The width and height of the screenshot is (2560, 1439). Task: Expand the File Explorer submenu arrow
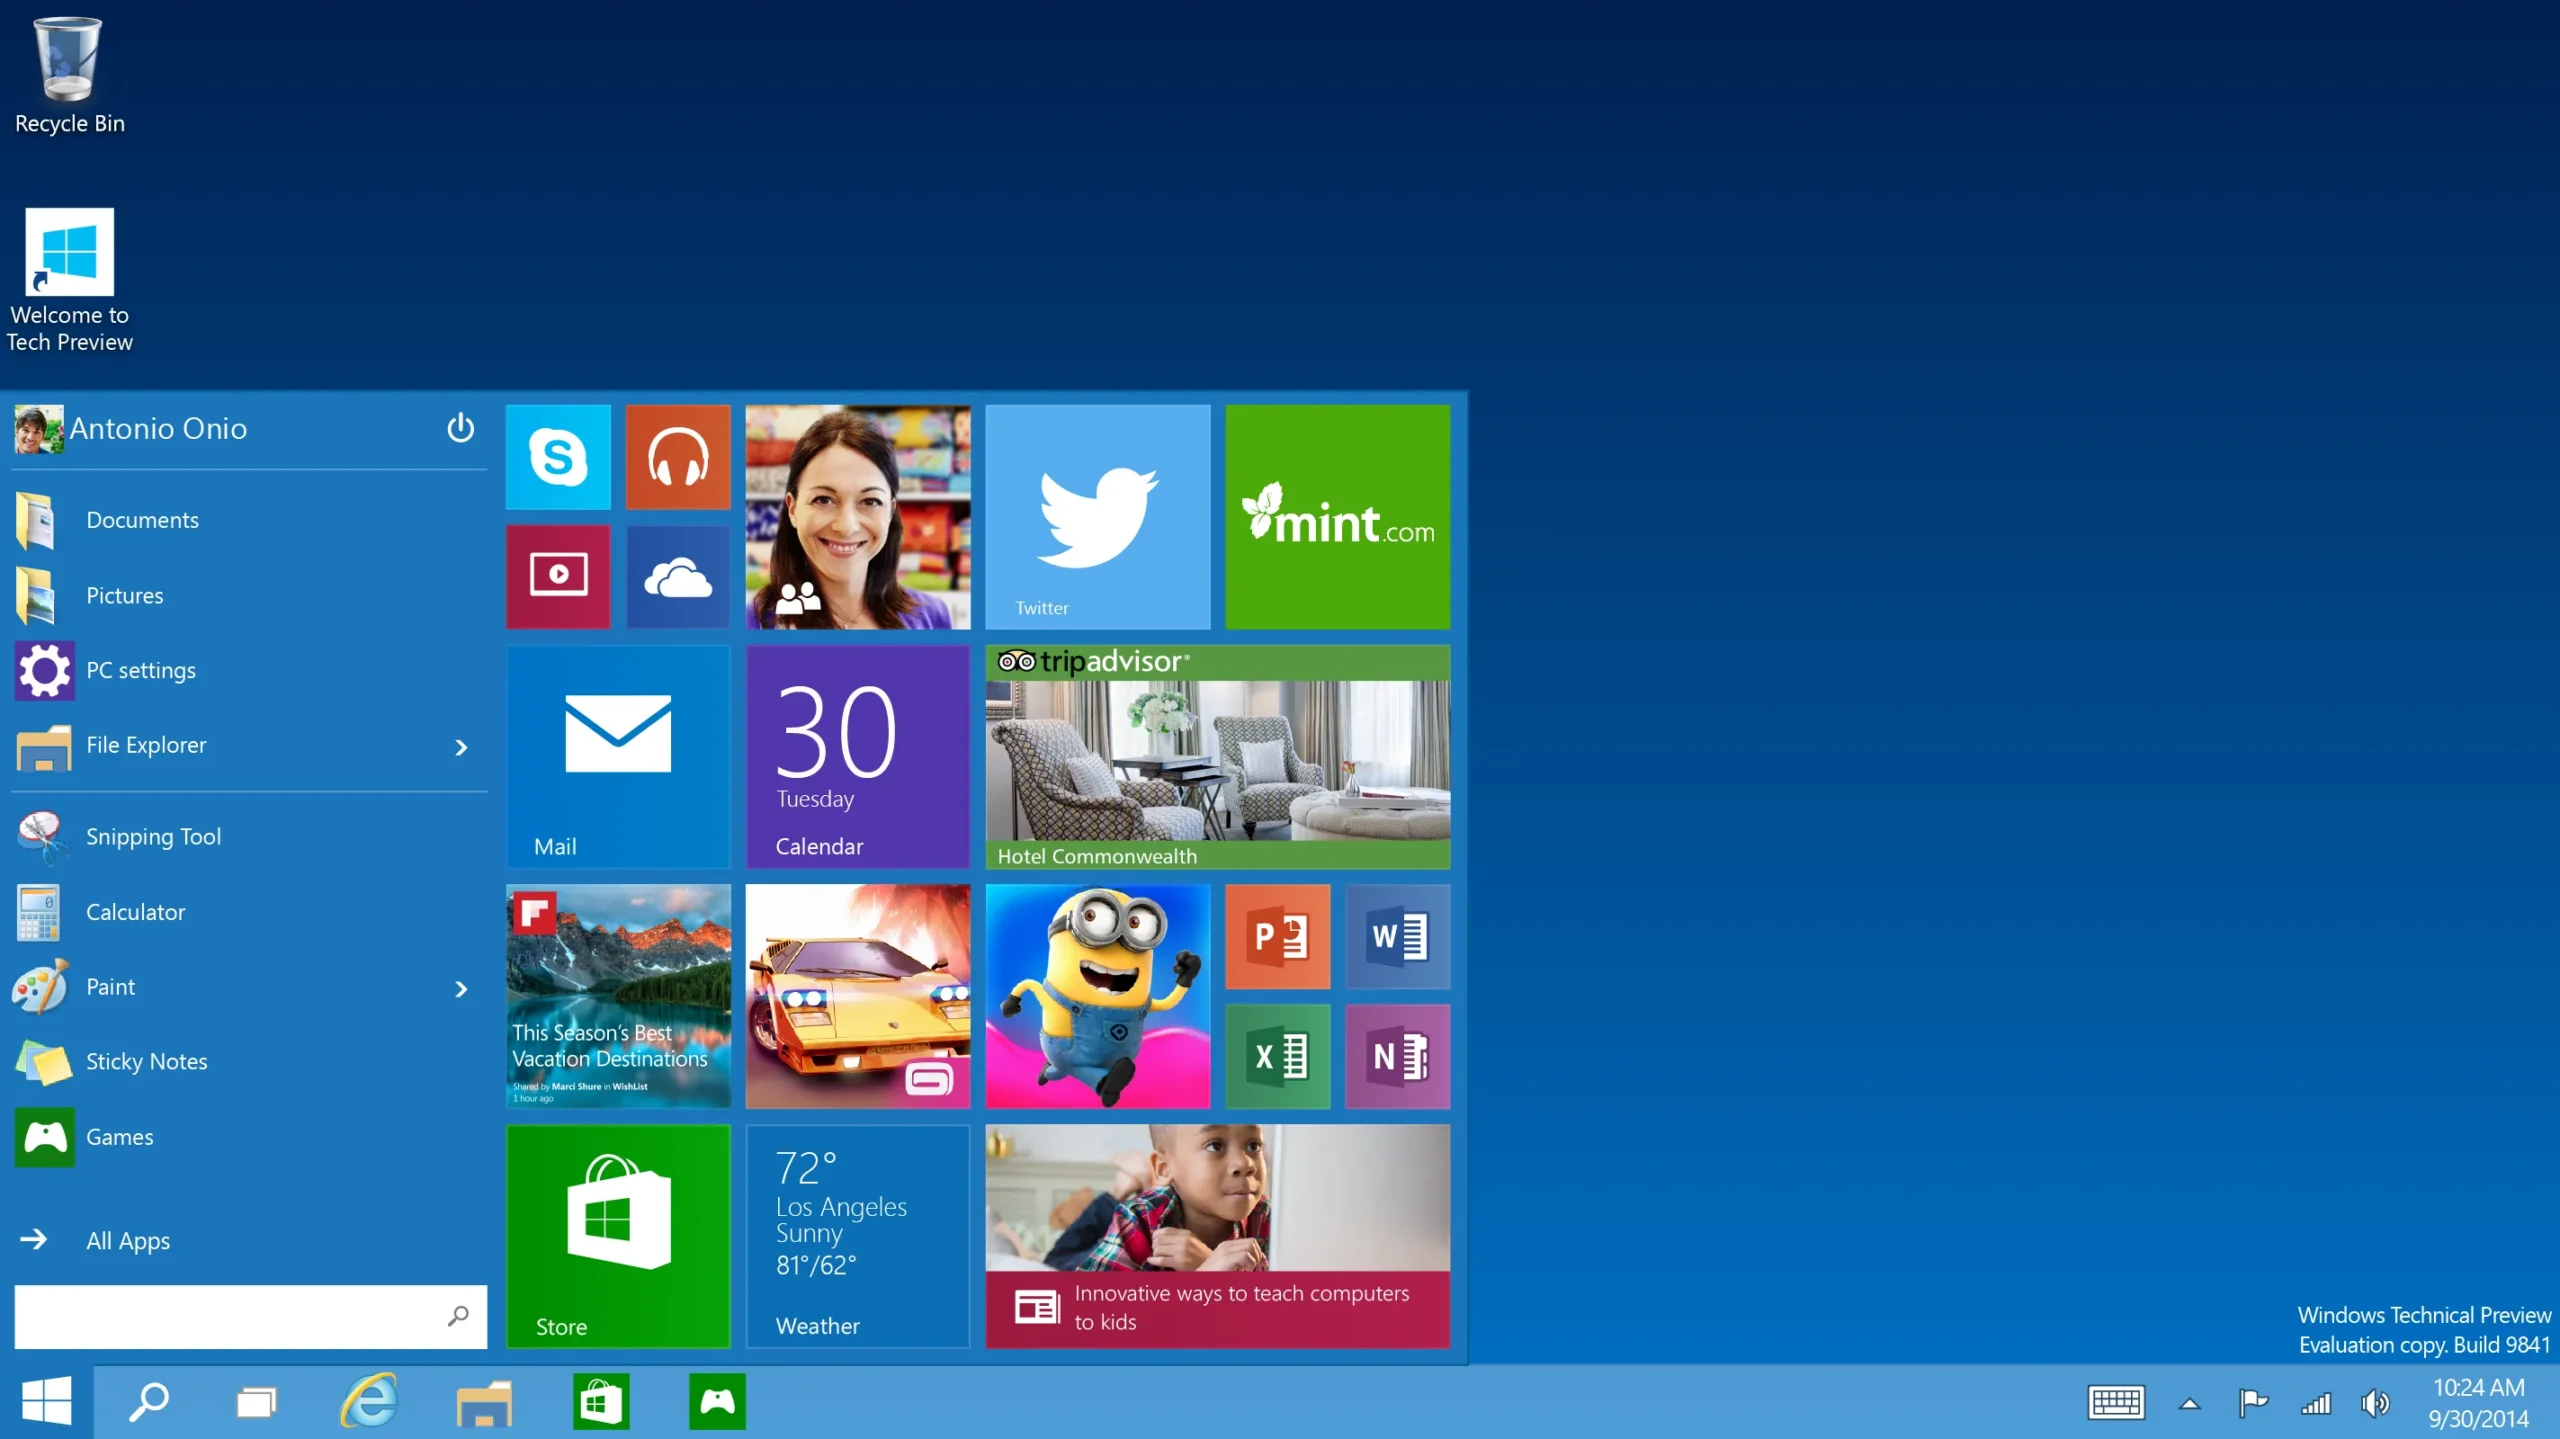click(x=461, y=744)
